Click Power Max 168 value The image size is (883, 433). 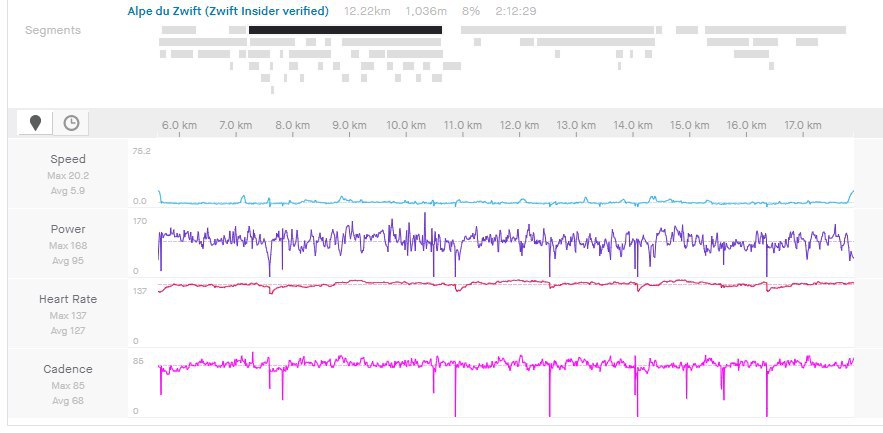68,245
